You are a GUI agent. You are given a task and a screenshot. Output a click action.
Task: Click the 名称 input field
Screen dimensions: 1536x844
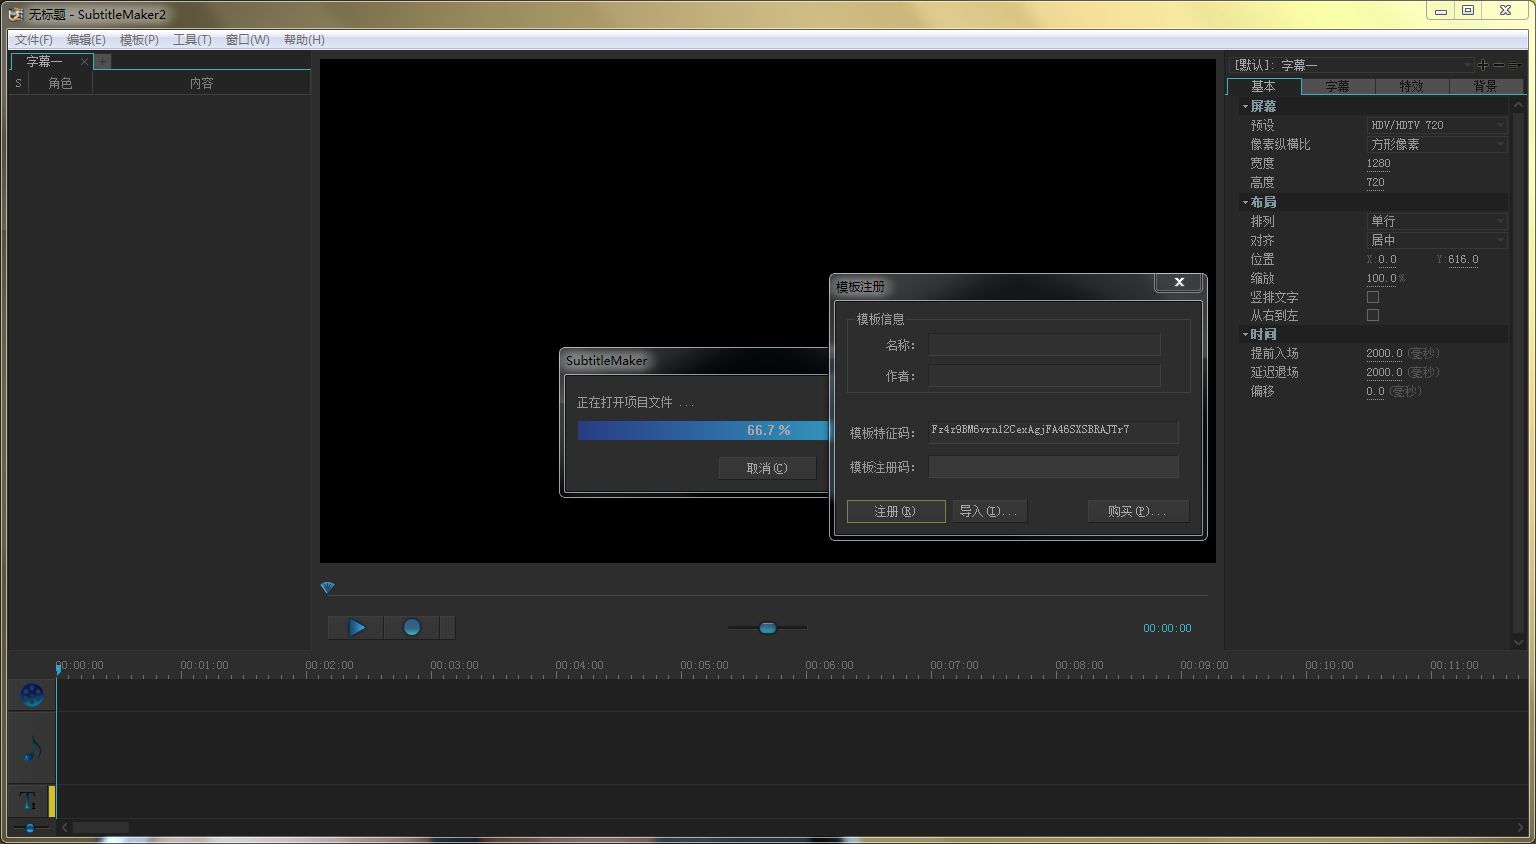pyautogui.click(x=1044, y=345)
